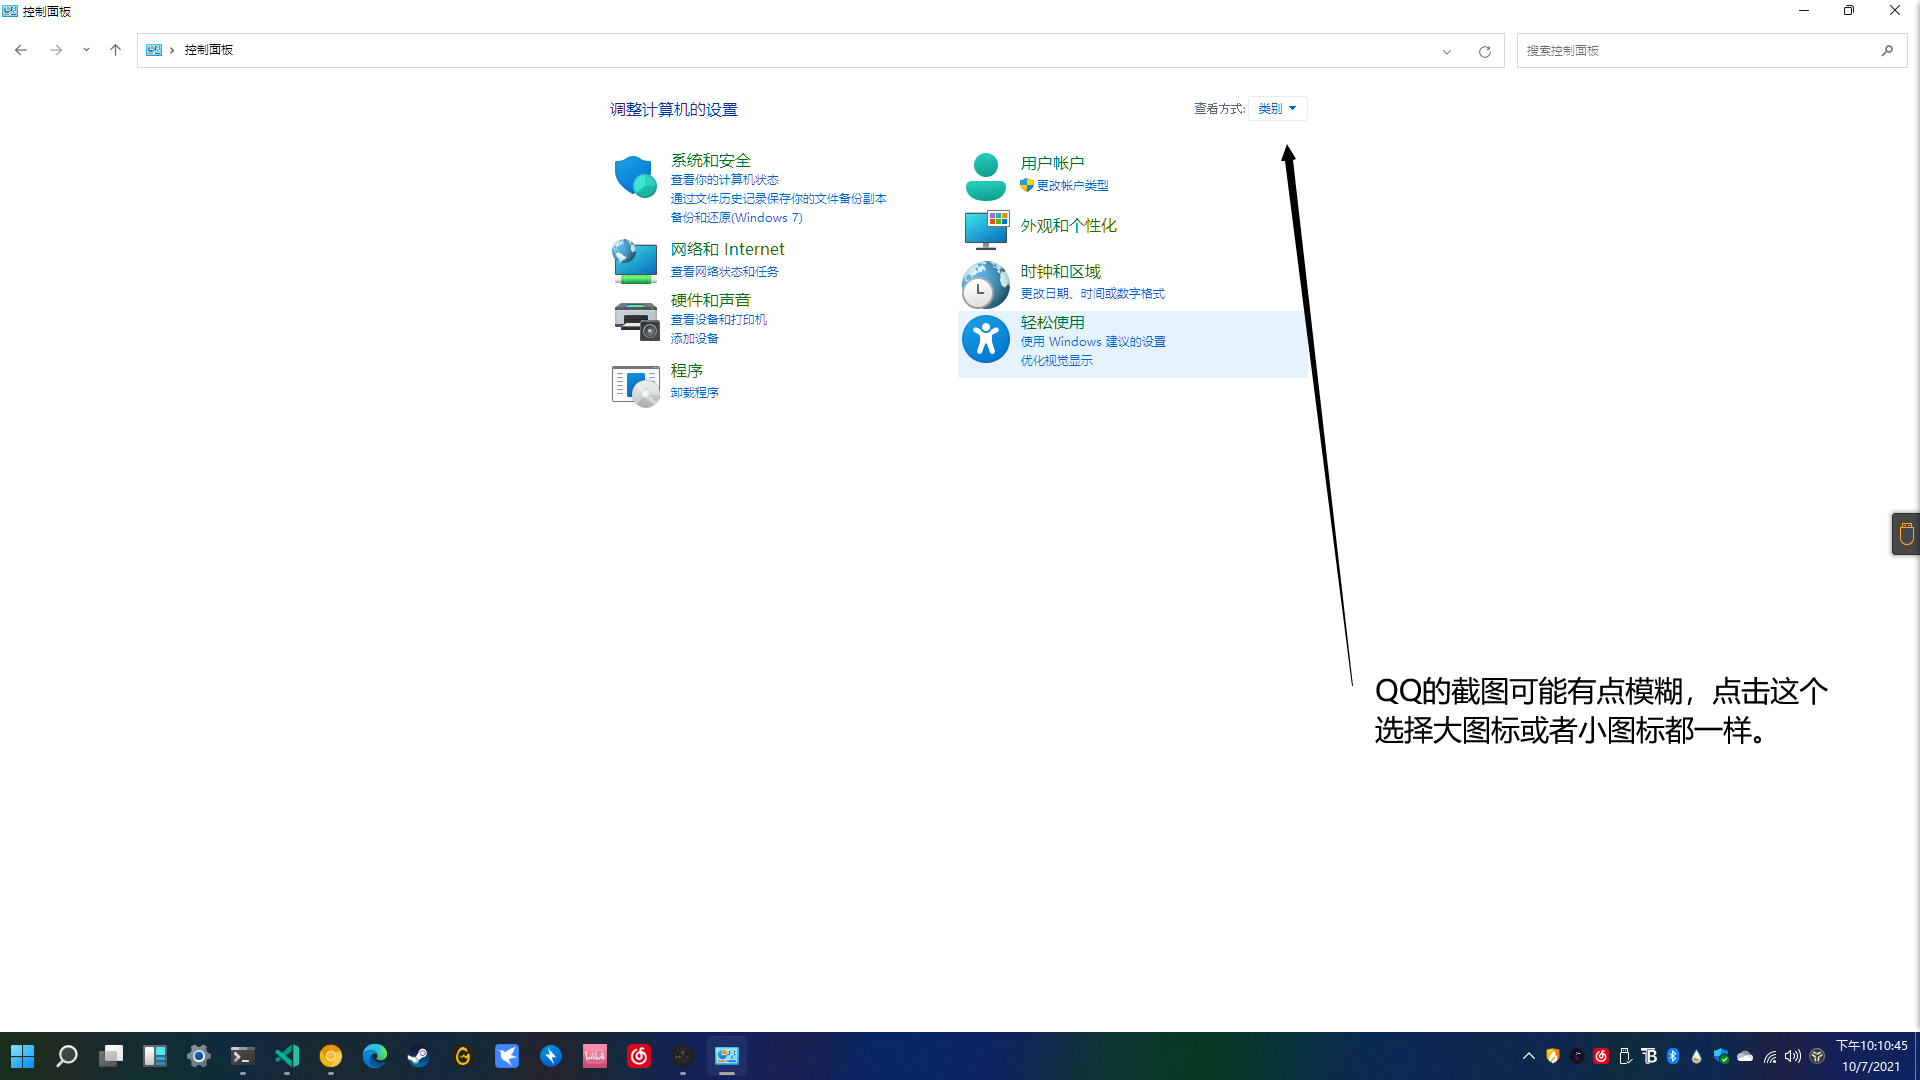Click the 卸载程序 uninstall link

694,393
